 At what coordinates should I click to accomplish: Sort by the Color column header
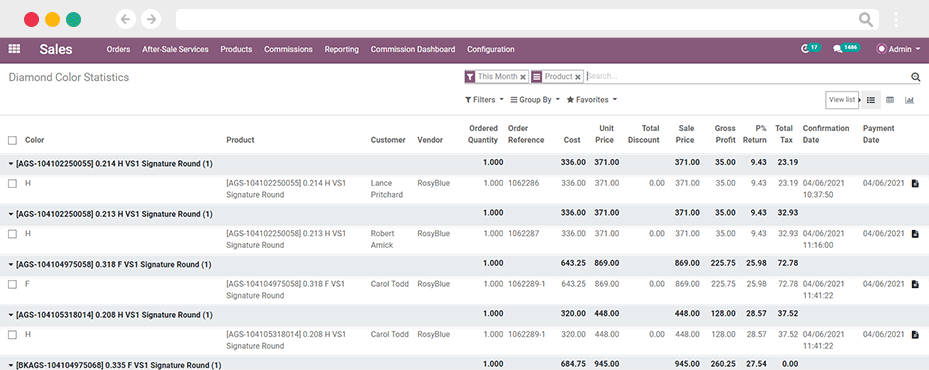[34, 141]
